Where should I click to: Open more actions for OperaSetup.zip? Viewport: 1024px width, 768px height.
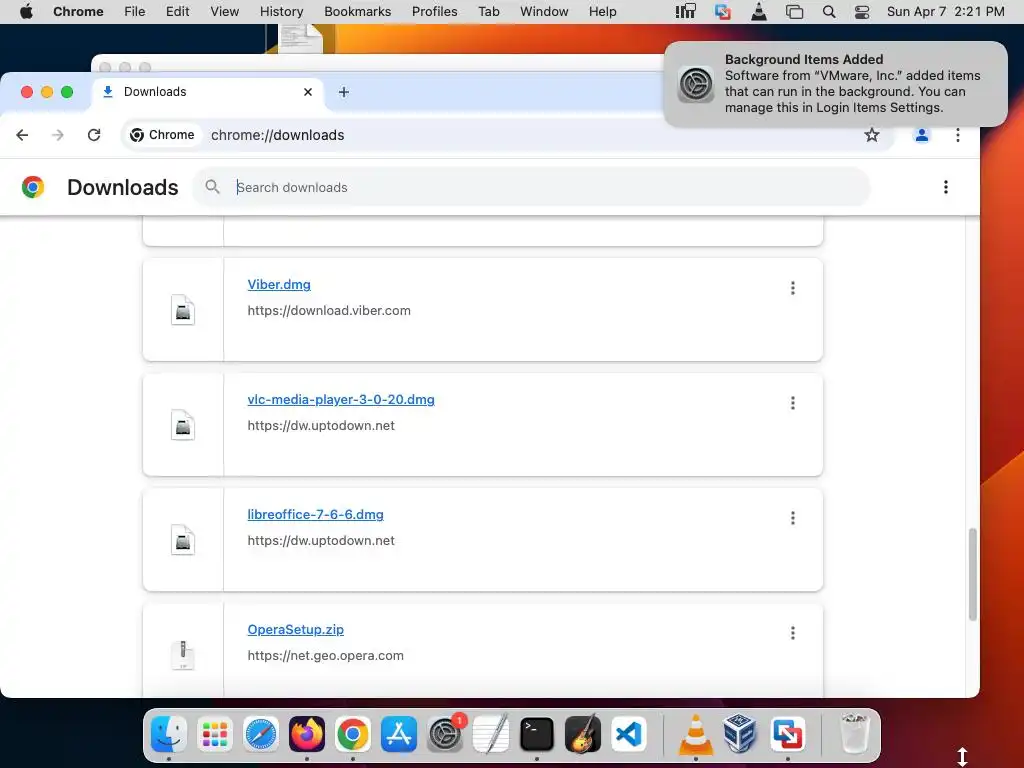[x=793, y=633]
